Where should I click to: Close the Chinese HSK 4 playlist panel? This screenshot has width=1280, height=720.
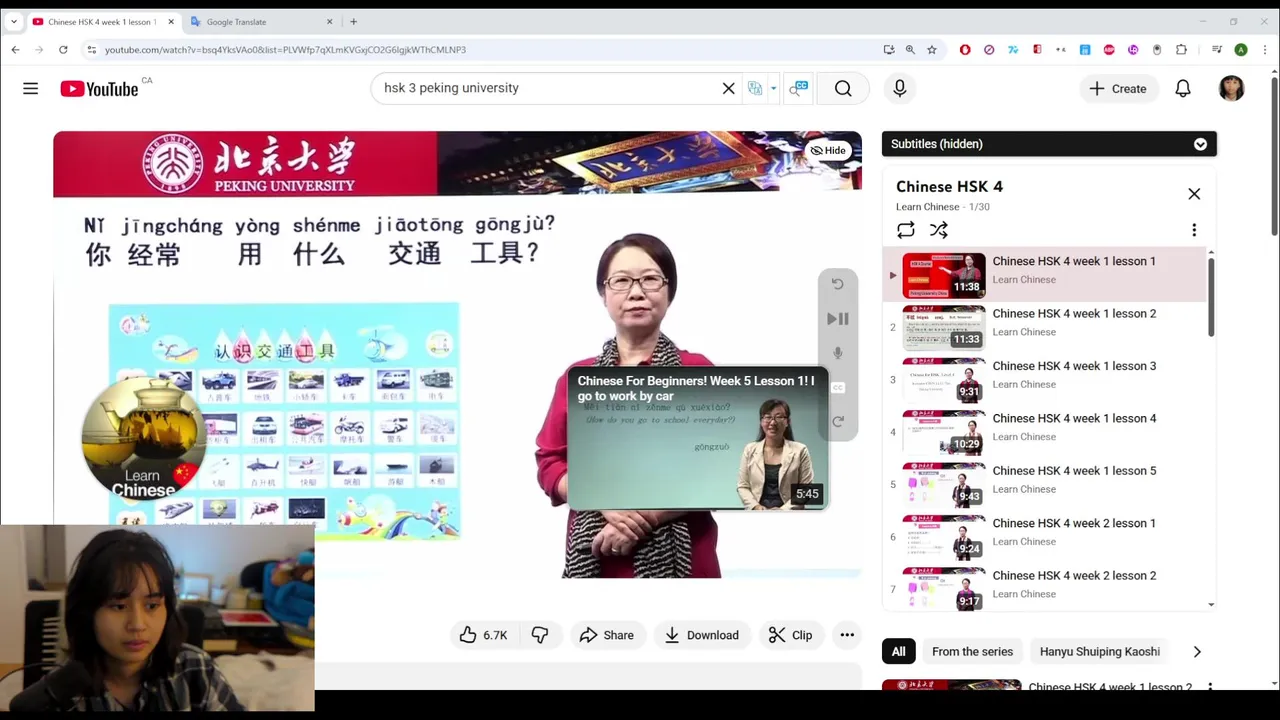point(1194,194)
